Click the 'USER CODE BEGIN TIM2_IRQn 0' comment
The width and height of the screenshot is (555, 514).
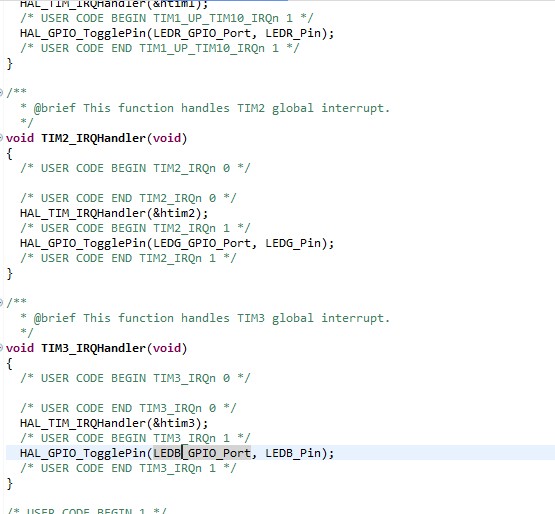(135, 168)
